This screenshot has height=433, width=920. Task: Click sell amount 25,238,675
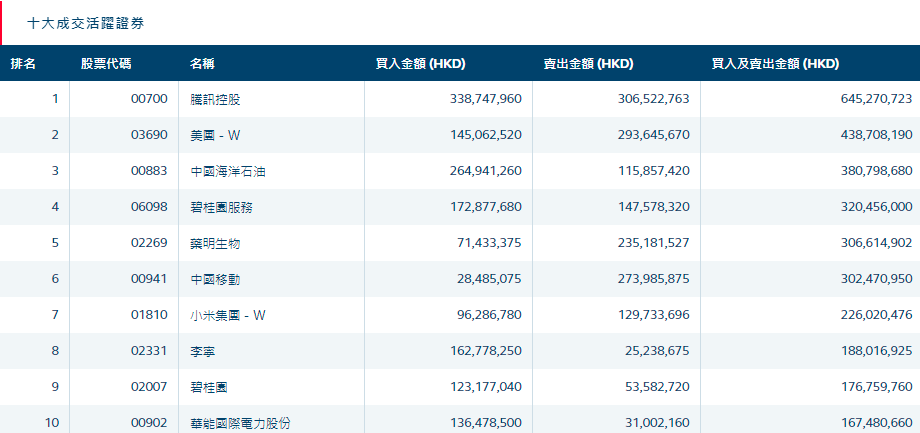coord(657,351)
